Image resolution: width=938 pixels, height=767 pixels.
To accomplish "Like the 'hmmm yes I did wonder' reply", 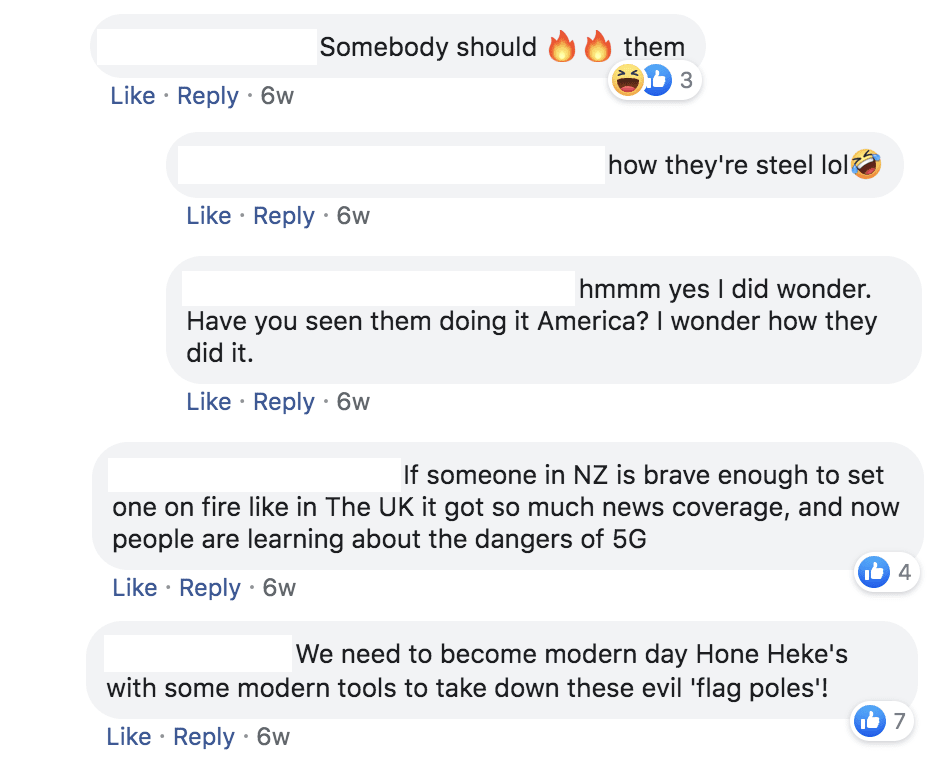I will [x=209, y=401].
